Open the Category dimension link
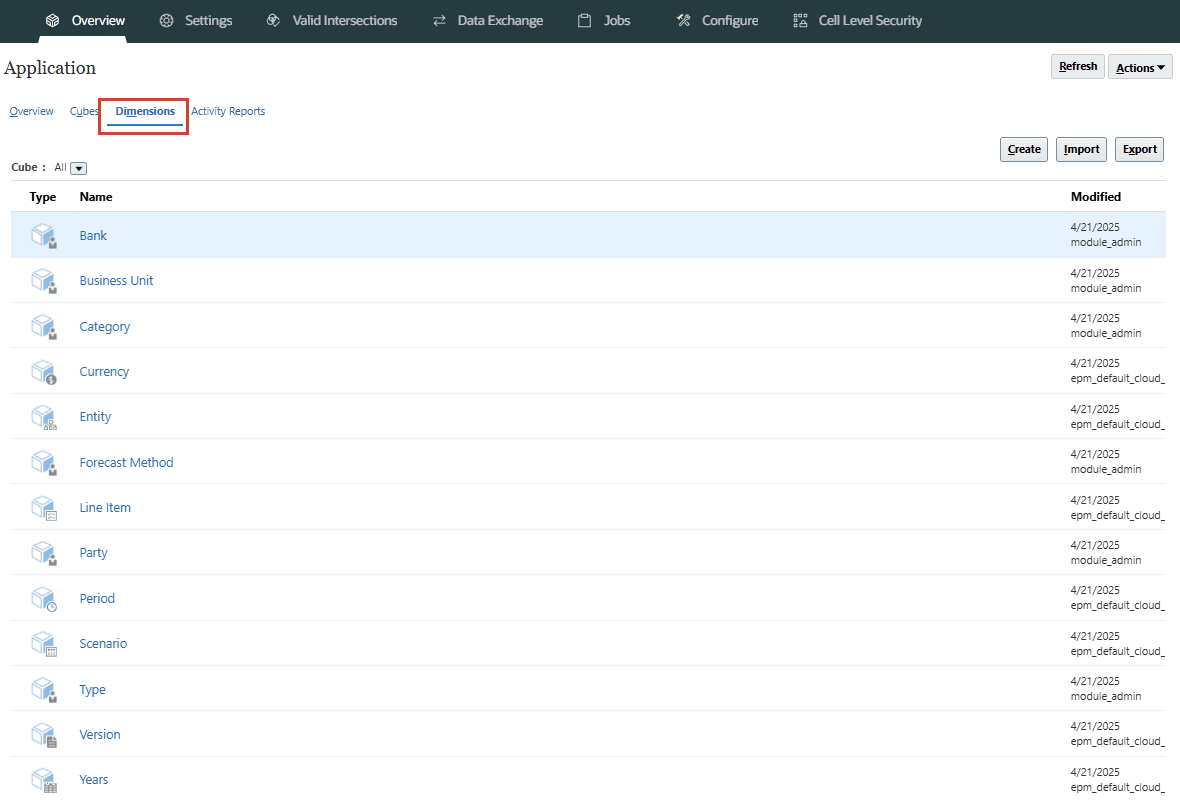The width and height of the screenshot is (1180, 800). tap(105, 327)
